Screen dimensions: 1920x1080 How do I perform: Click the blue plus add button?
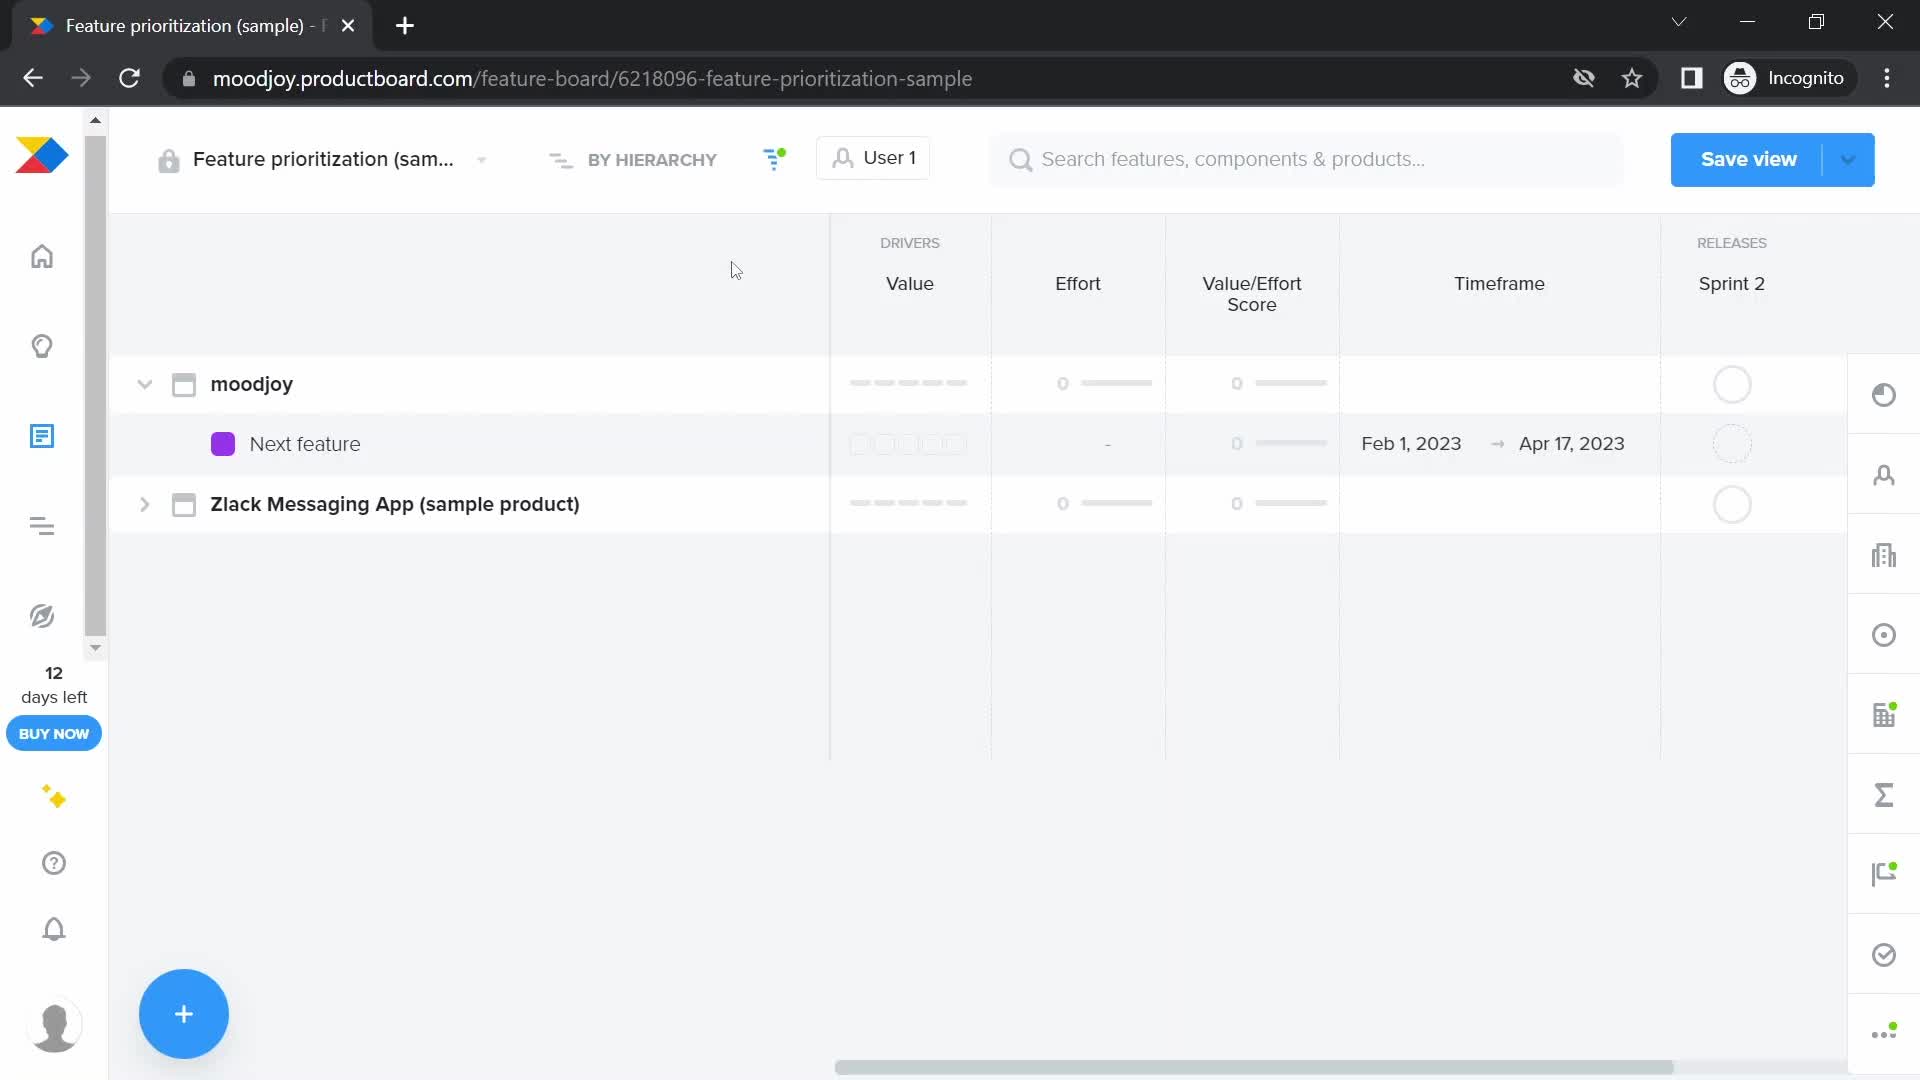point(184,1014)
